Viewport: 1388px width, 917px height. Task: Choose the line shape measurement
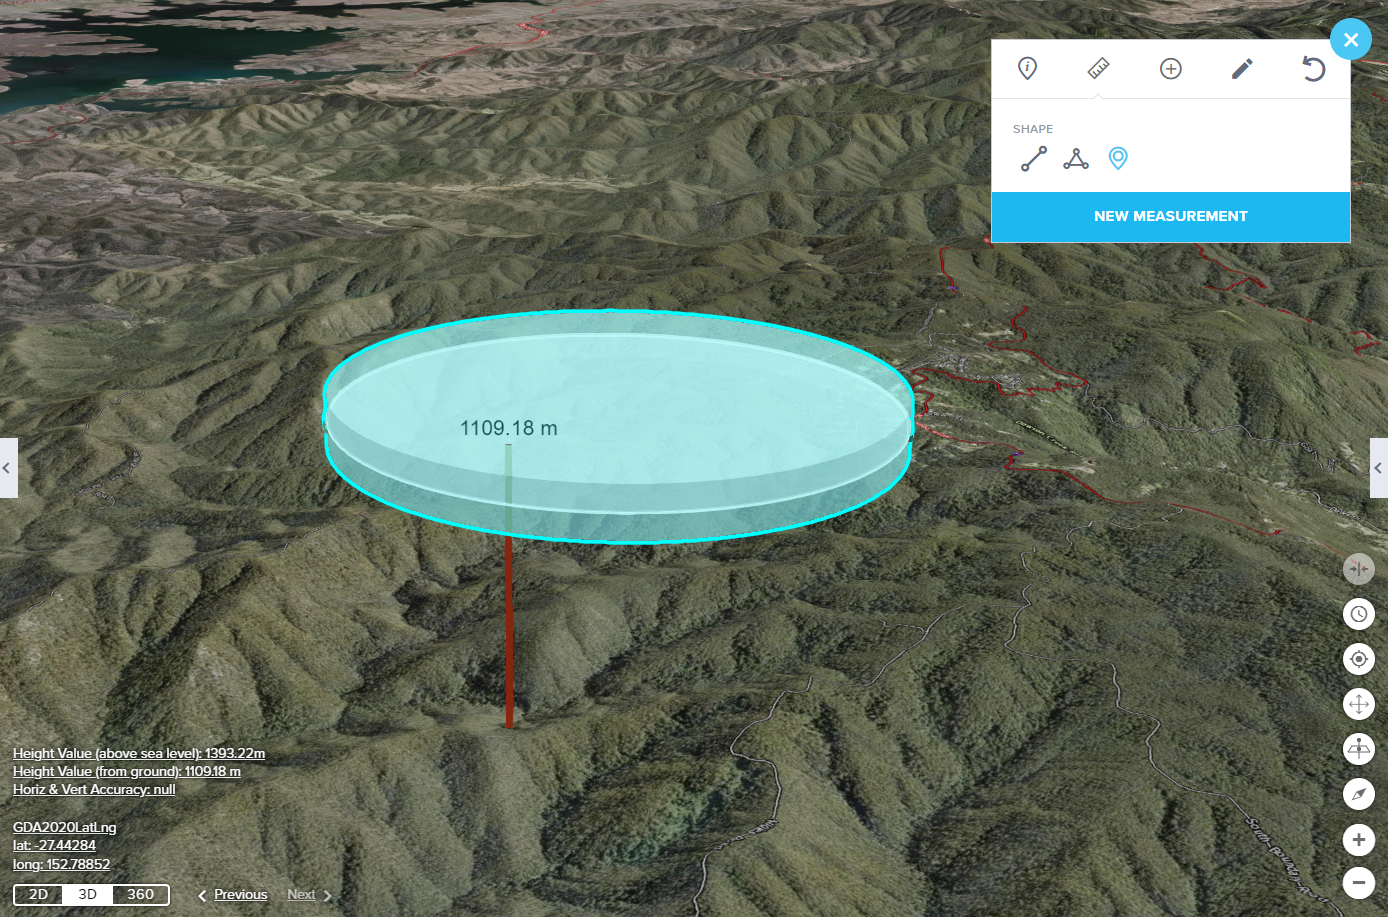1034,158
